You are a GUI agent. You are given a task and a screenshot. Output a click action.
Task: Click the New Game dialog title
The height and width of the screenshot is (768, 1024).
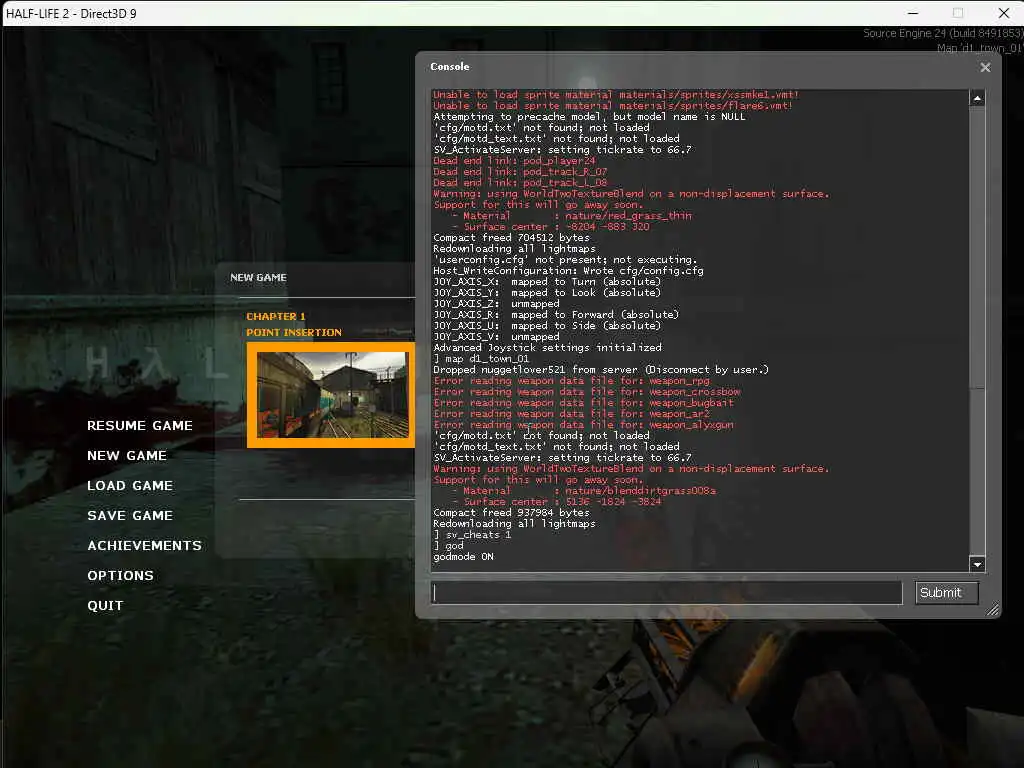click(x=258, y=278)
